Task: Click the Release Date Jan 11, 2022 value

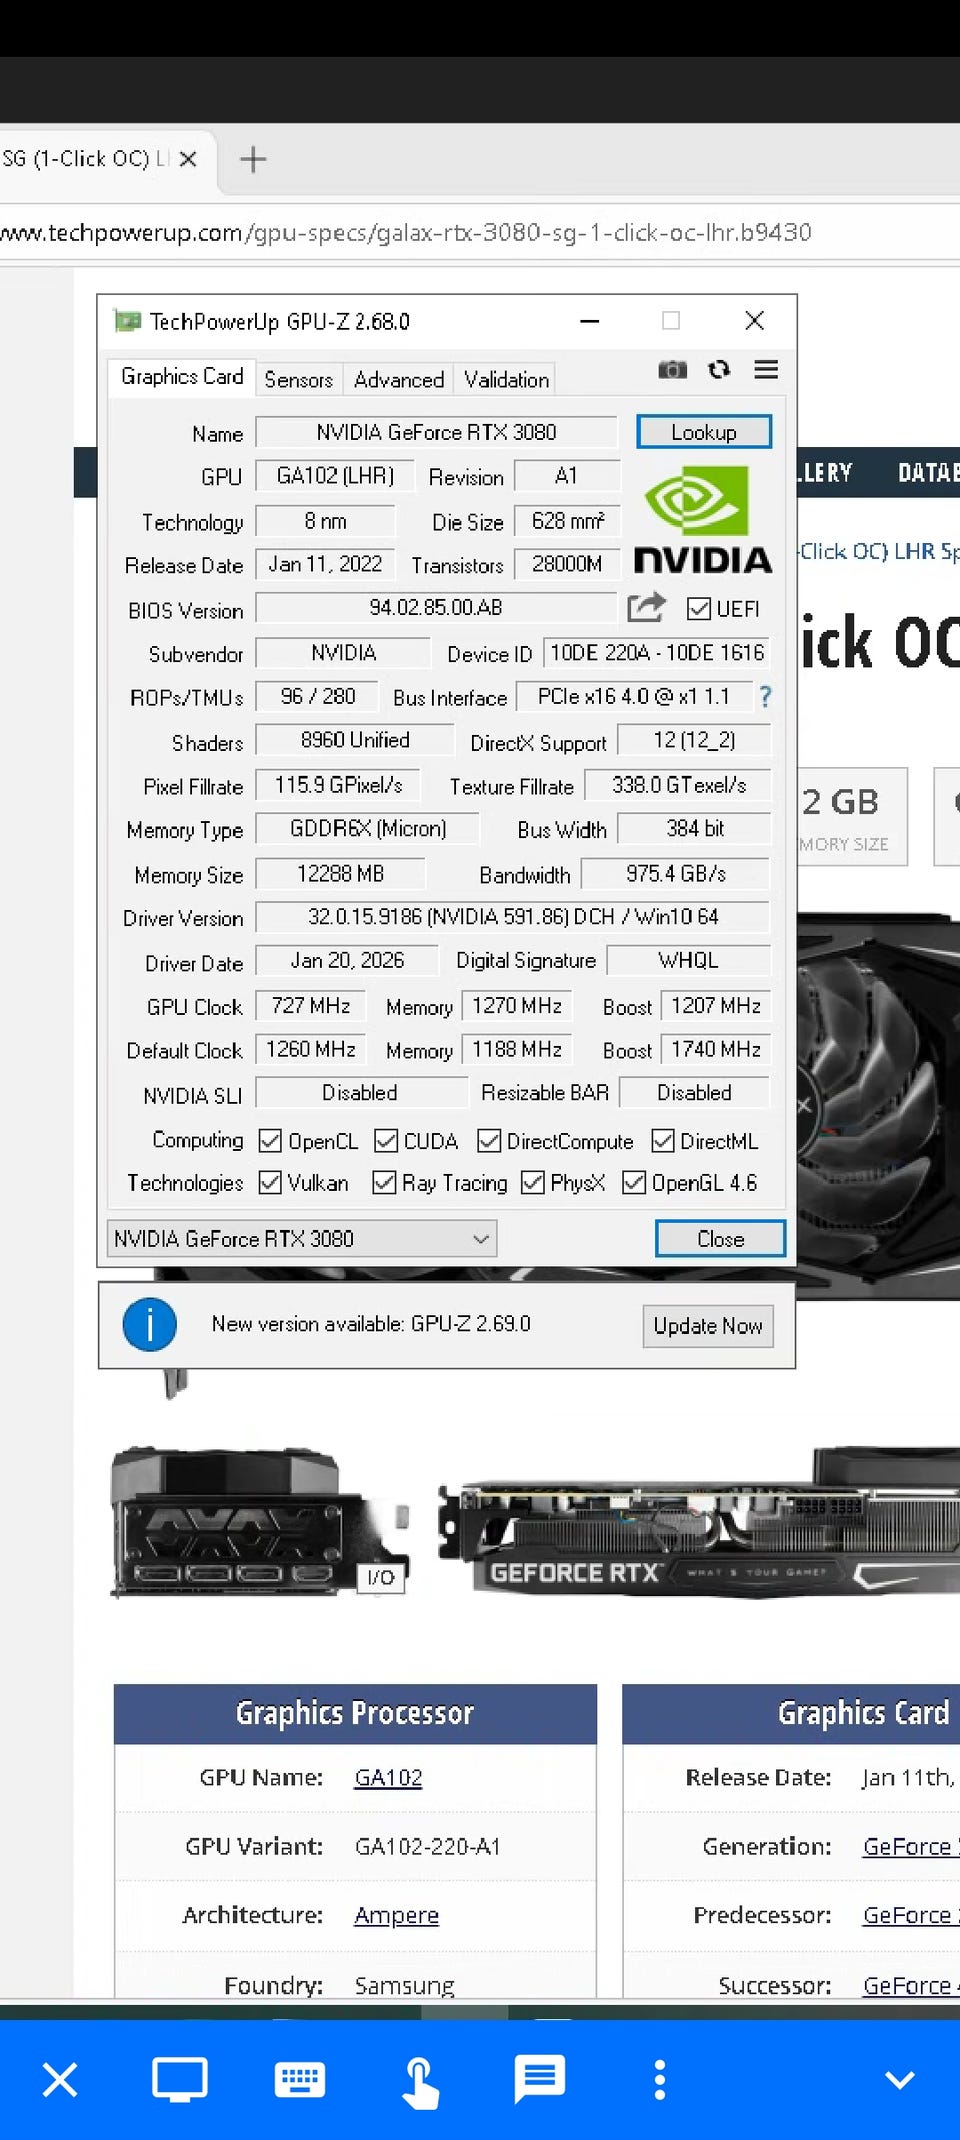Action: pos(325,564)
